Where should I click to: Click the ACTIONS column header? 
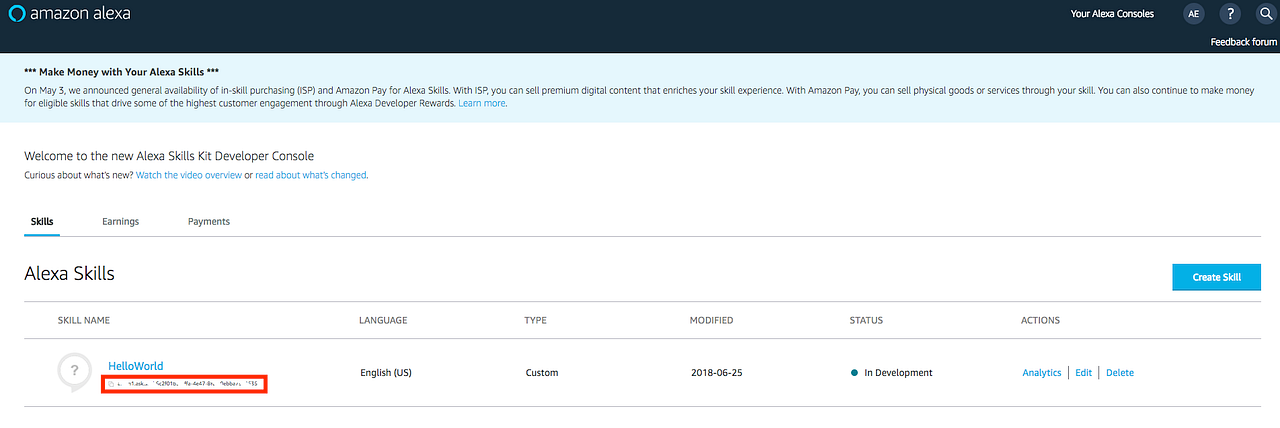pos(1040,321)
